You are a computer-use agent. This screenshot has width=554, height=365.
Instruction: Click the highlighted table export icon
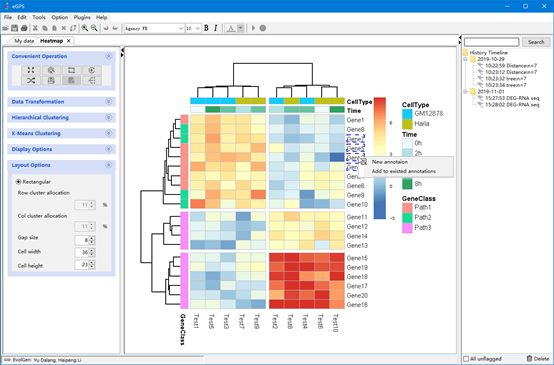click(71, 81)
